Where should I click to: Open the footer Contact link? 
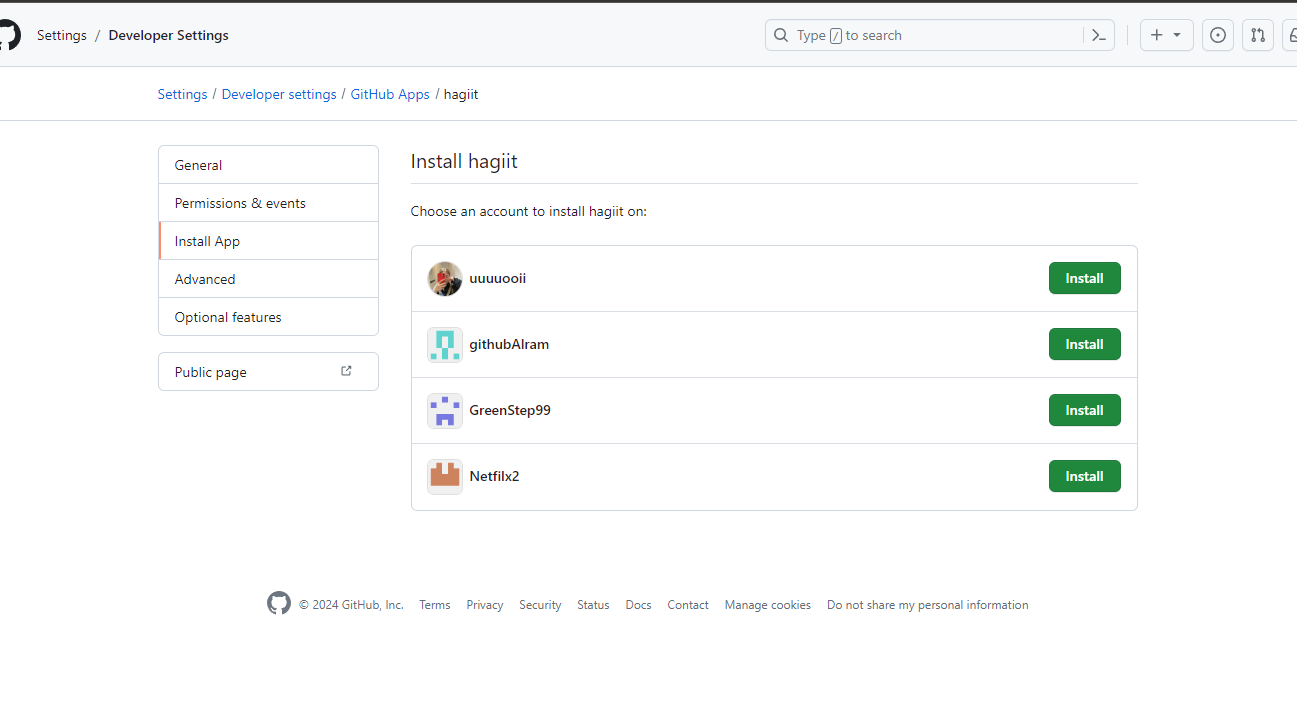[688, 605]
